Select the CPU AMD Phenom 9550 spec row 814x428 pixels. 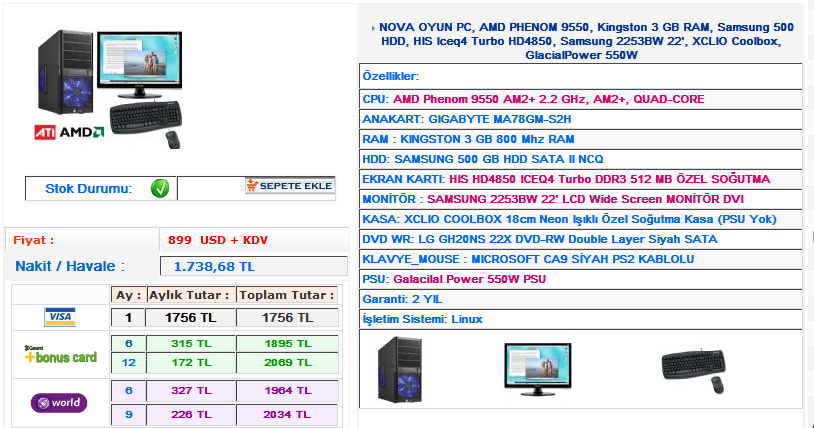click(580, 99)
